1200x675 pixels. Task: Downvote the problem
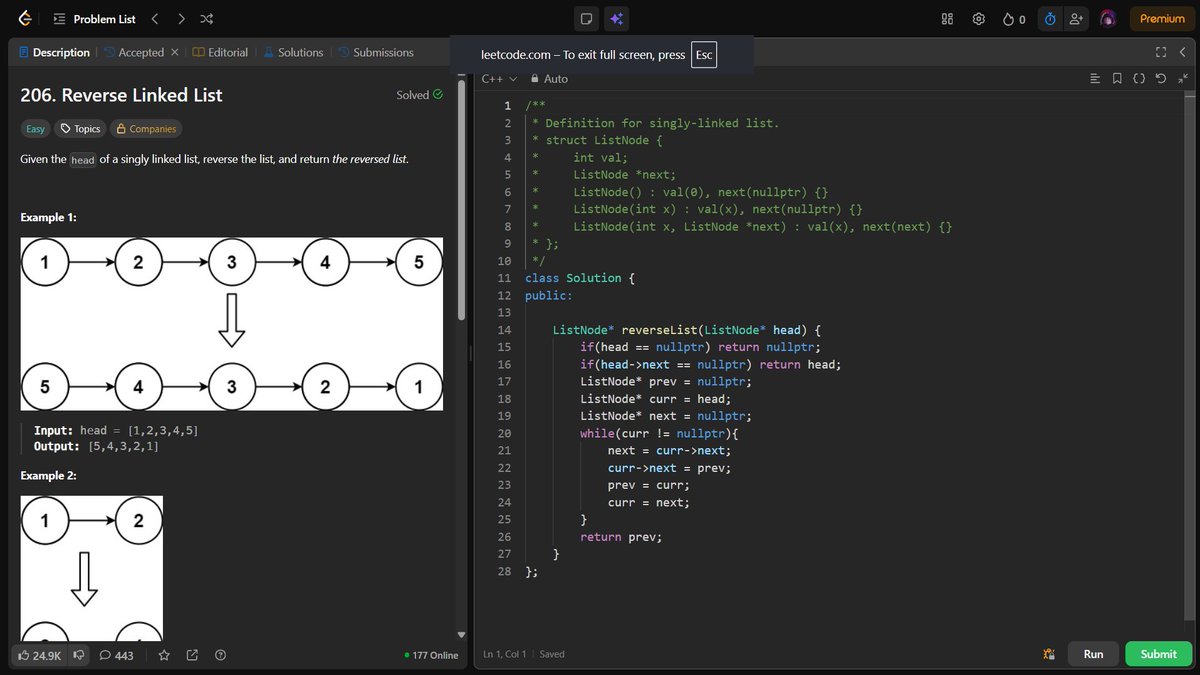[x=81, y=655]
